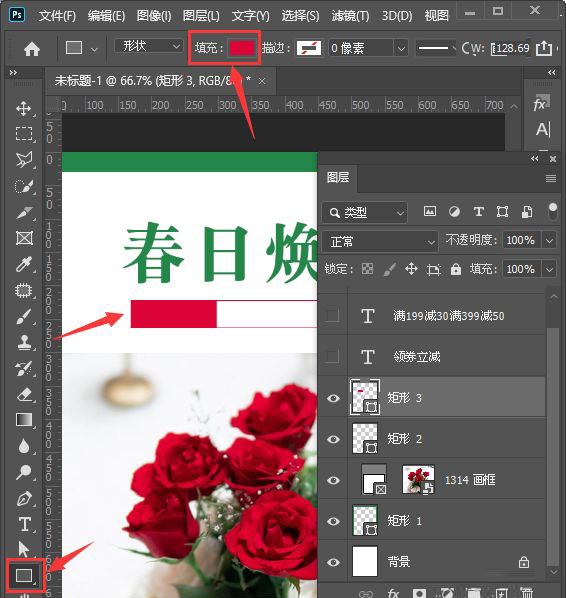Filter layers by shape kind
Screen dimensions: 566x598
pyautogui.click(x=502, y=211)
